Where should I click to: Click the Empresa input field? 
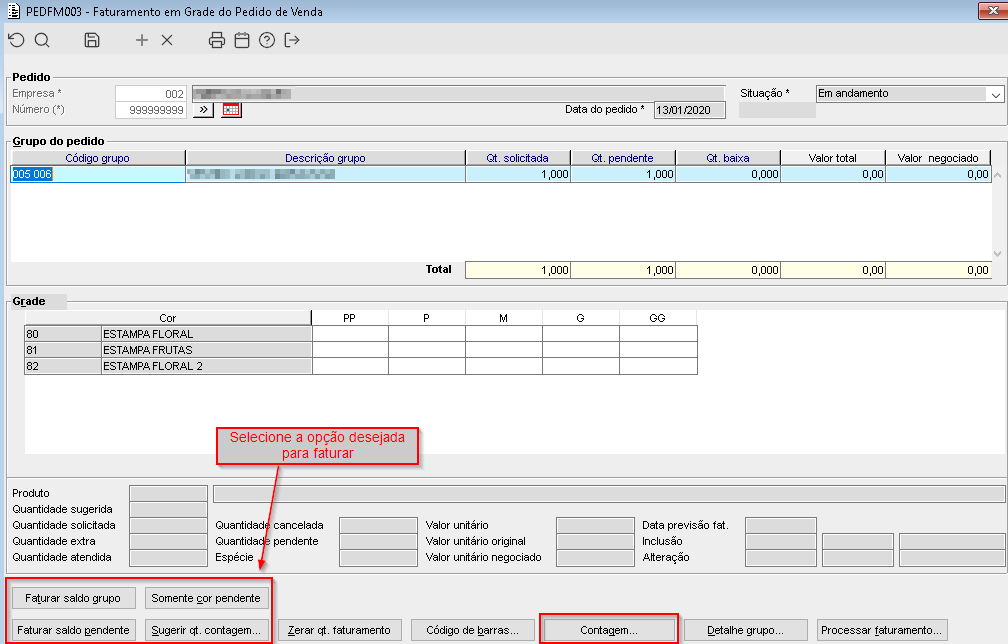click(151, 94)
